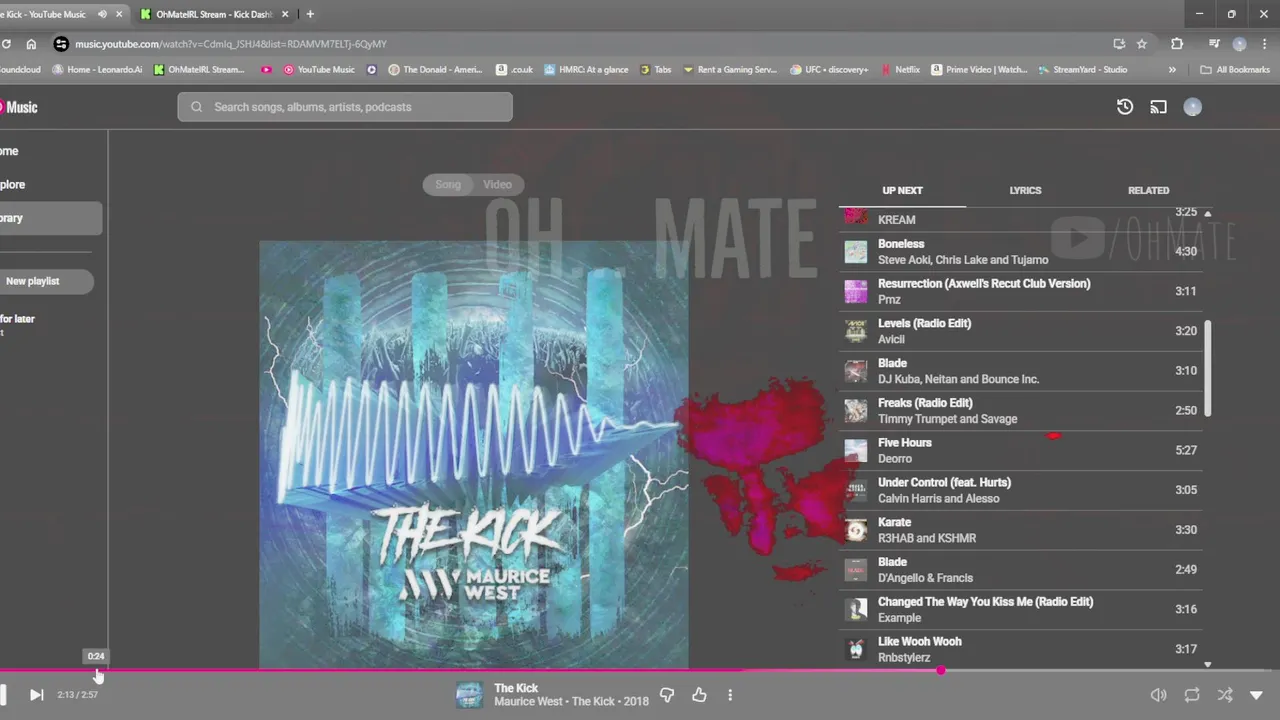The width and height of the screenshot is (1280, 720).
Task: Like the current song The Kick
Action: click(699, 695)
